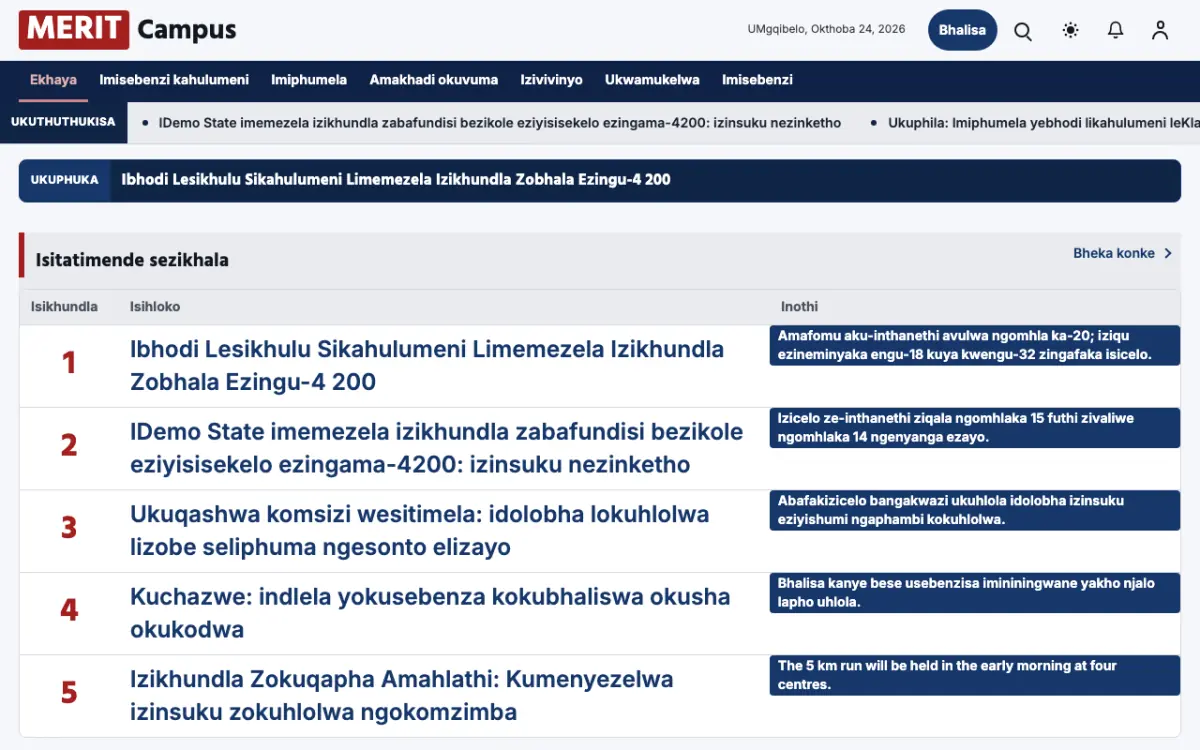Open the Izivivinyo menu item

551,80
